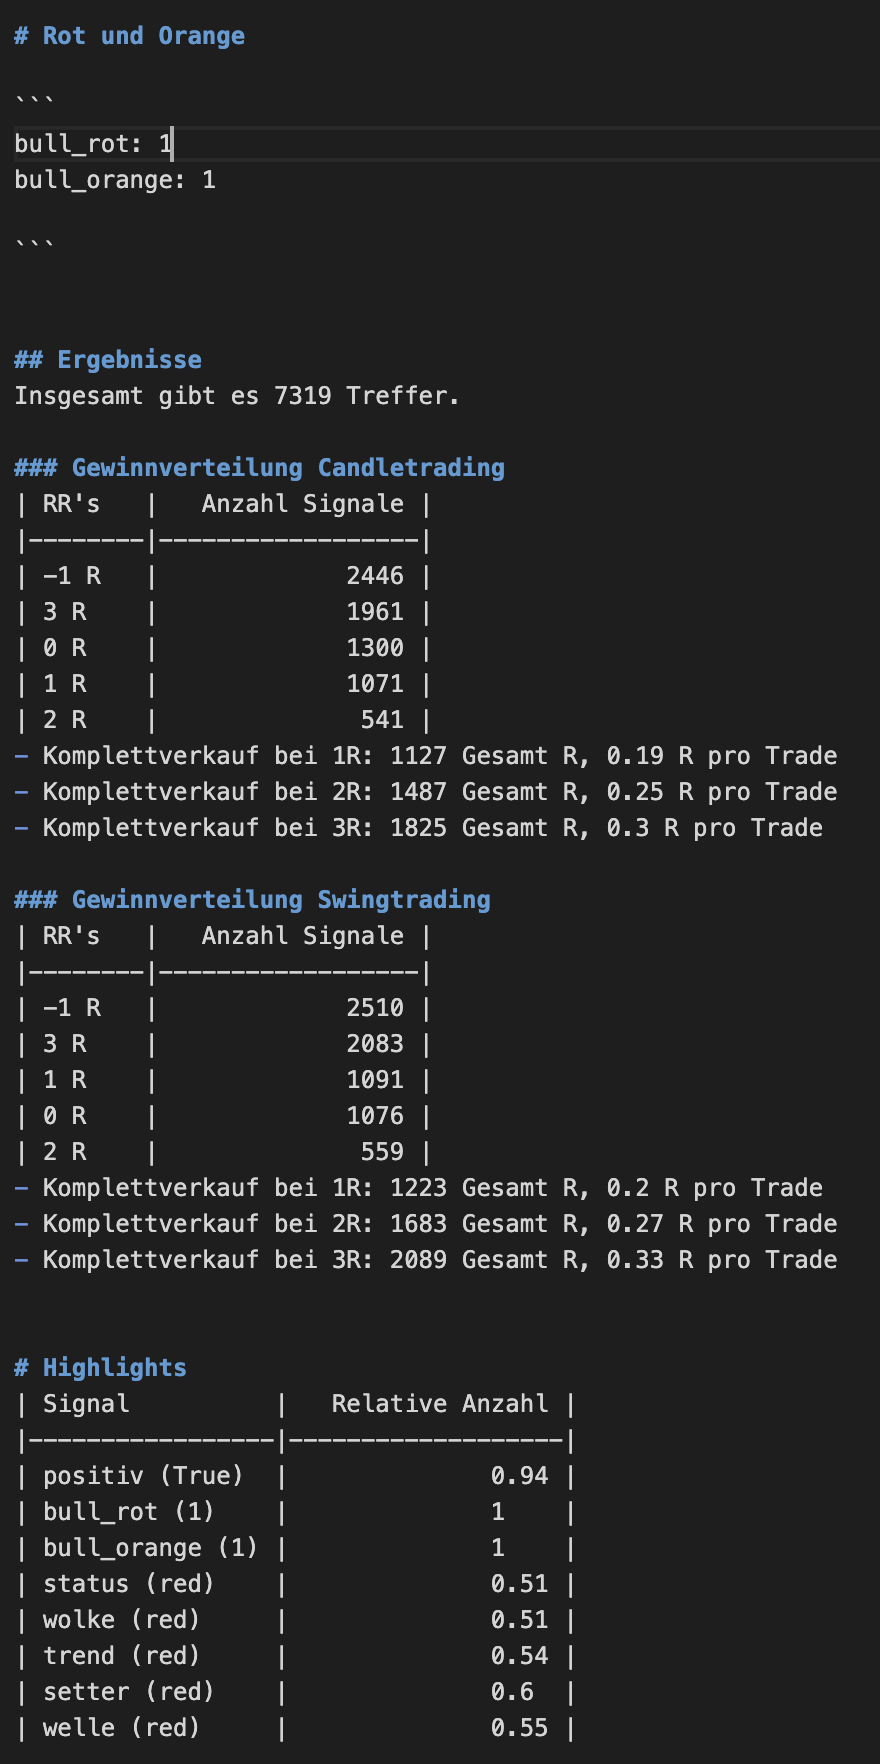Click 559 in the Swingtrading table
The height and width of the screenshot is (1764, 880).
(x=382, y=1152)
